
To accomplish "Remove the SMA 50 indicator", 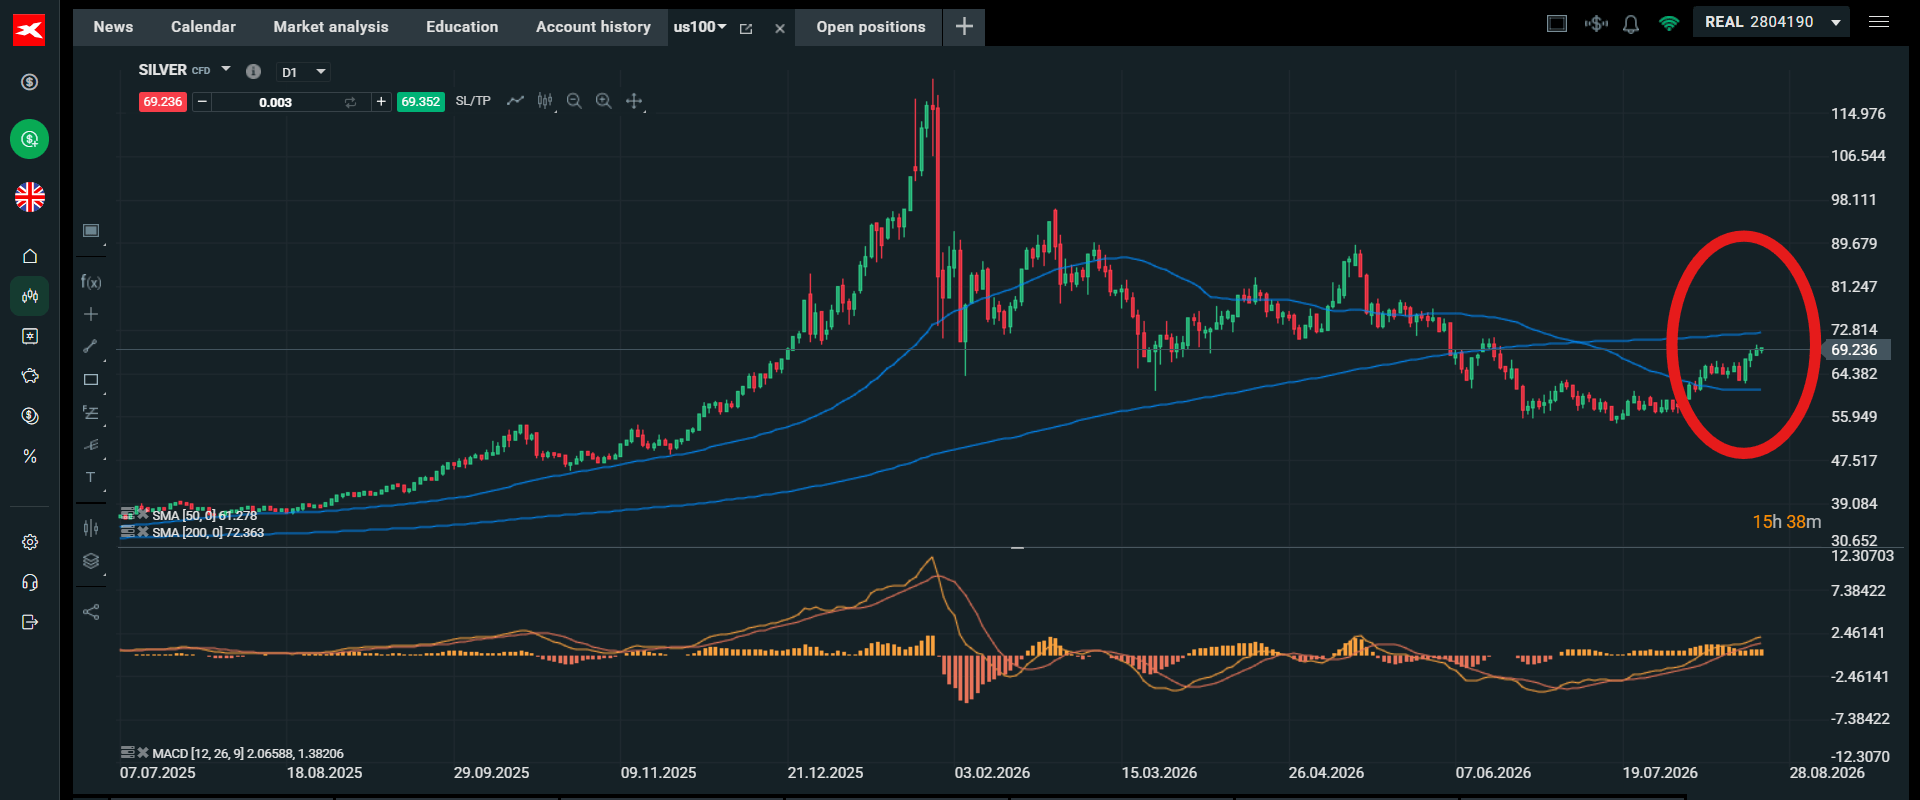I will coord(143,515).
